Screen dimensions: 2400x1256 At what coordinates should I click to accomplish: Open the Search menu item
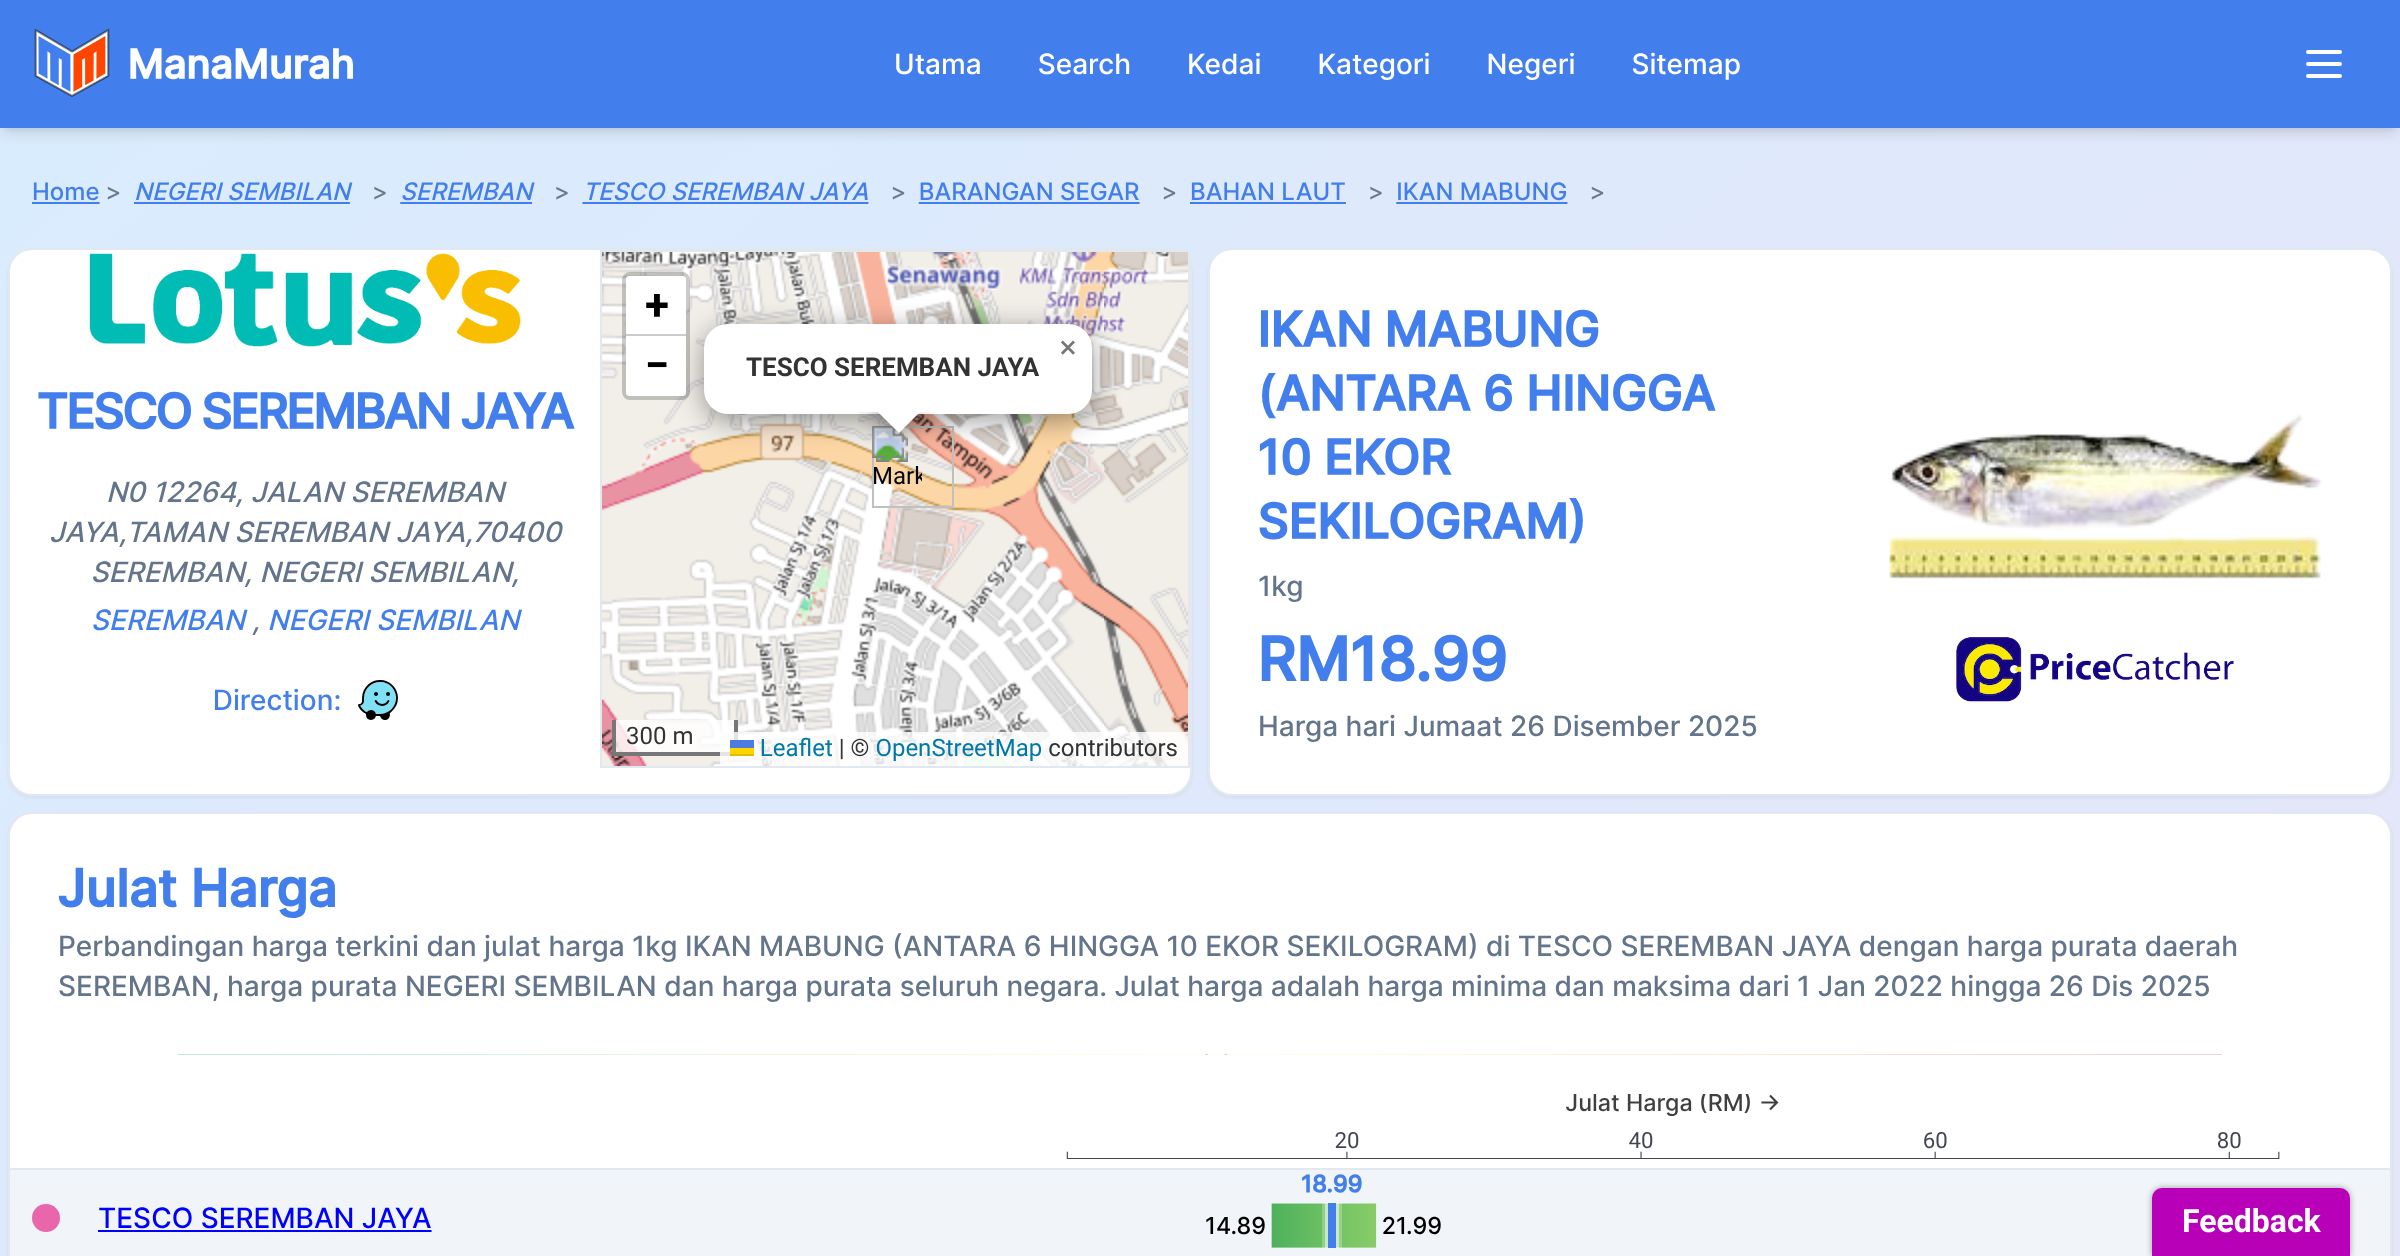(x=1083, y=64)
